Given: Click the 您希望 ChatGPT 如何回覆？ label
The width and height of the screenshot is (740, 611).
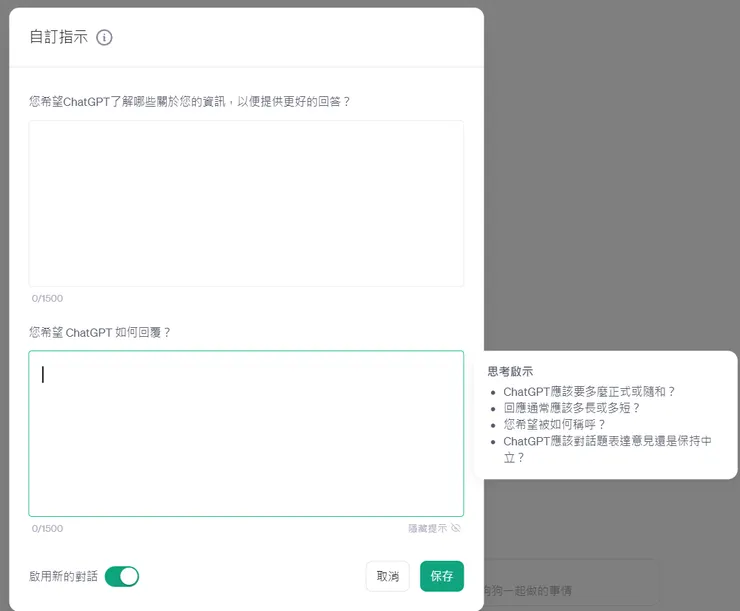Looking at the screenshot, I should coord(100,332).
